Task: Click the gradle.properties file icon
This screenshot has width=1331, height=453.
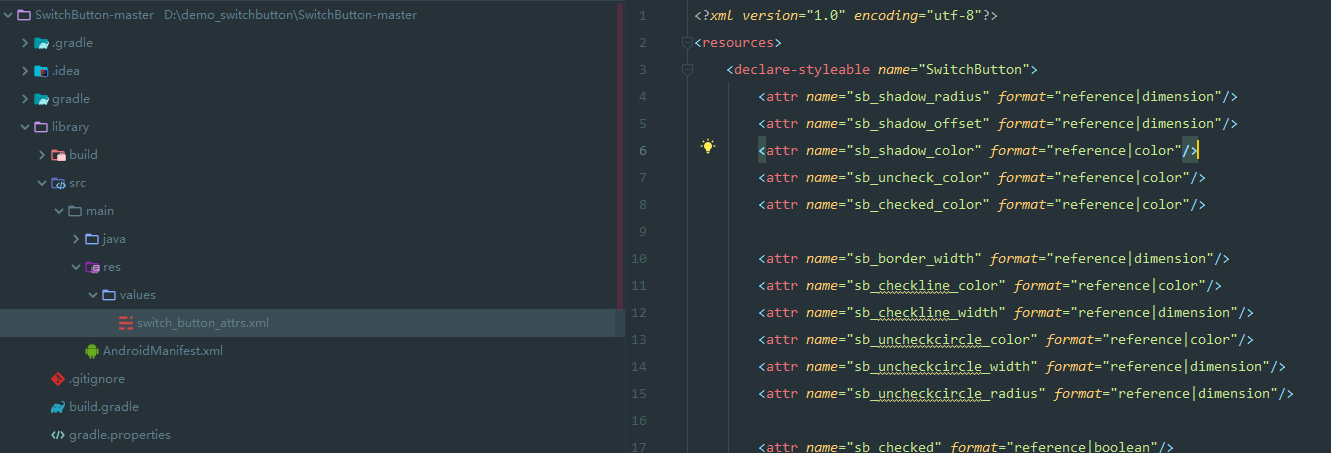Action: click(58, 435)
